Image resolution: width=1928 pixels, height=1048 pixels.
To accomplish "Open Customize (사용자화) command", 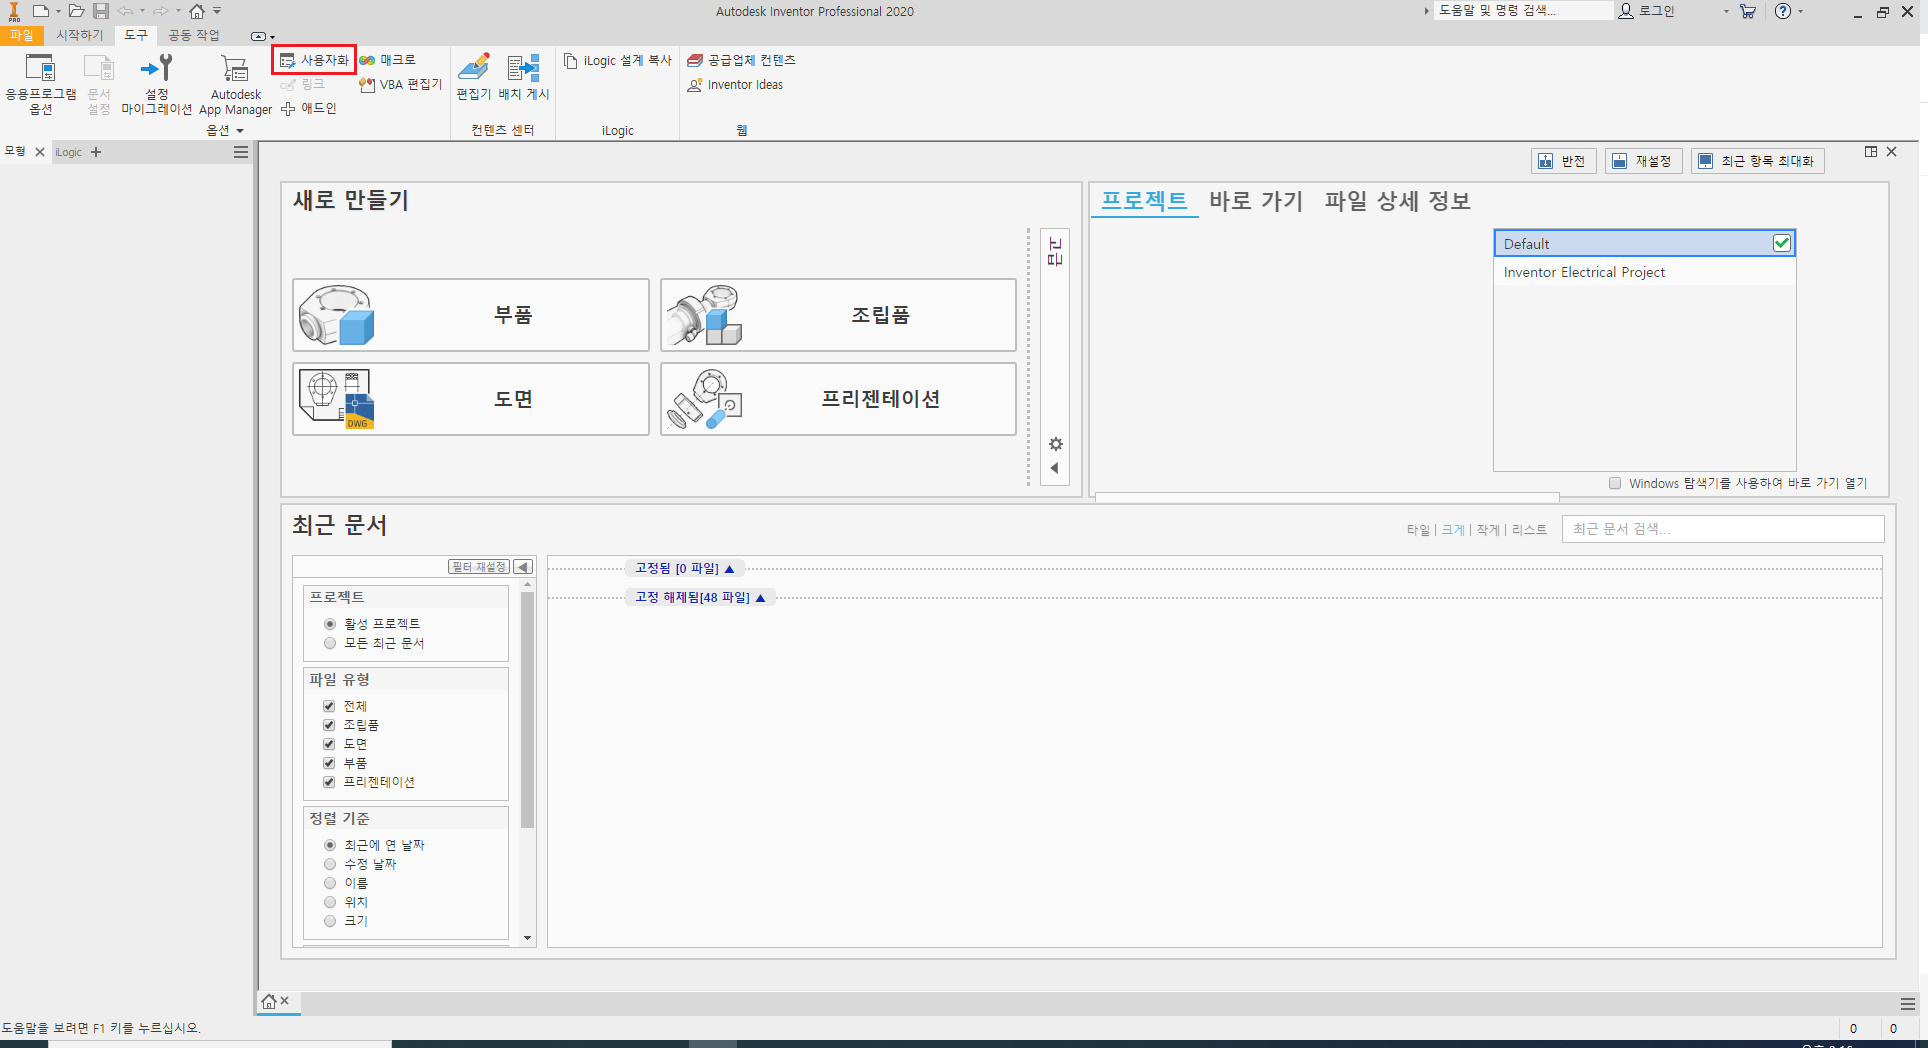I will click(x=315, y=60).
